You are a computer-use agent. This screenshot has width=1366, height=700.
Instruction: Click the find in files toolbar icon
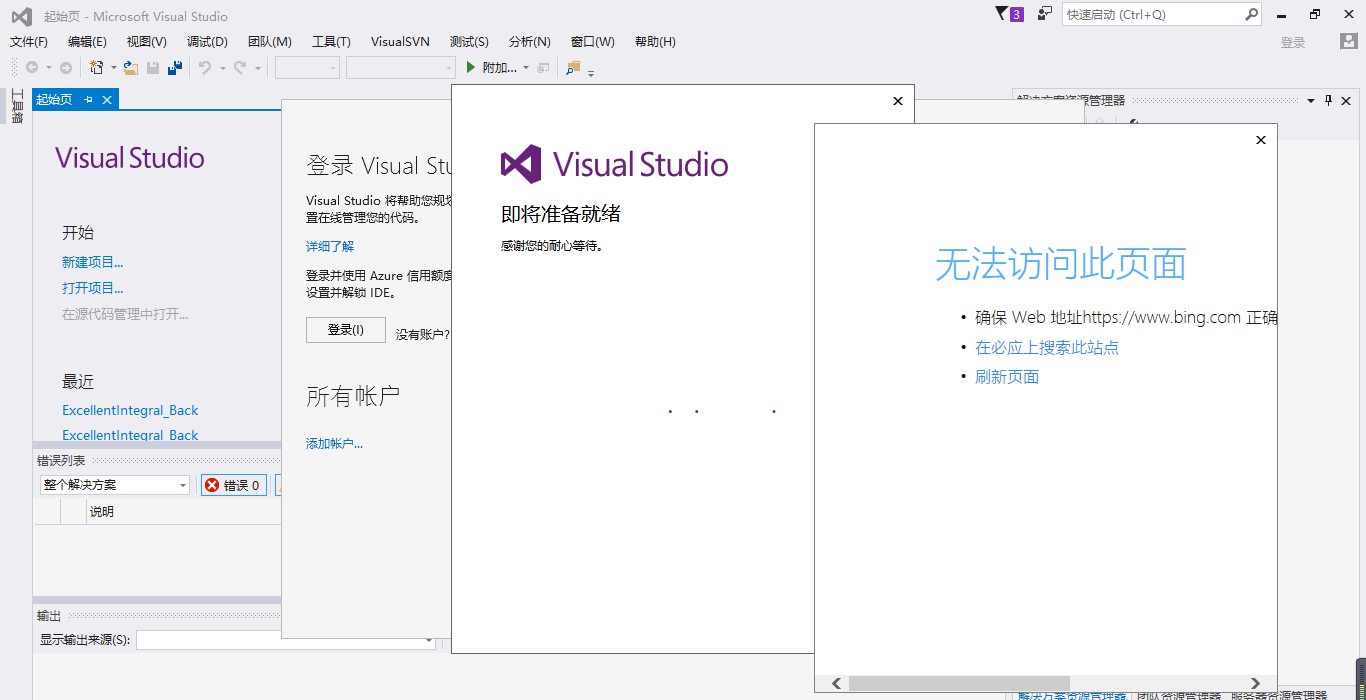[x=573, y=68]
